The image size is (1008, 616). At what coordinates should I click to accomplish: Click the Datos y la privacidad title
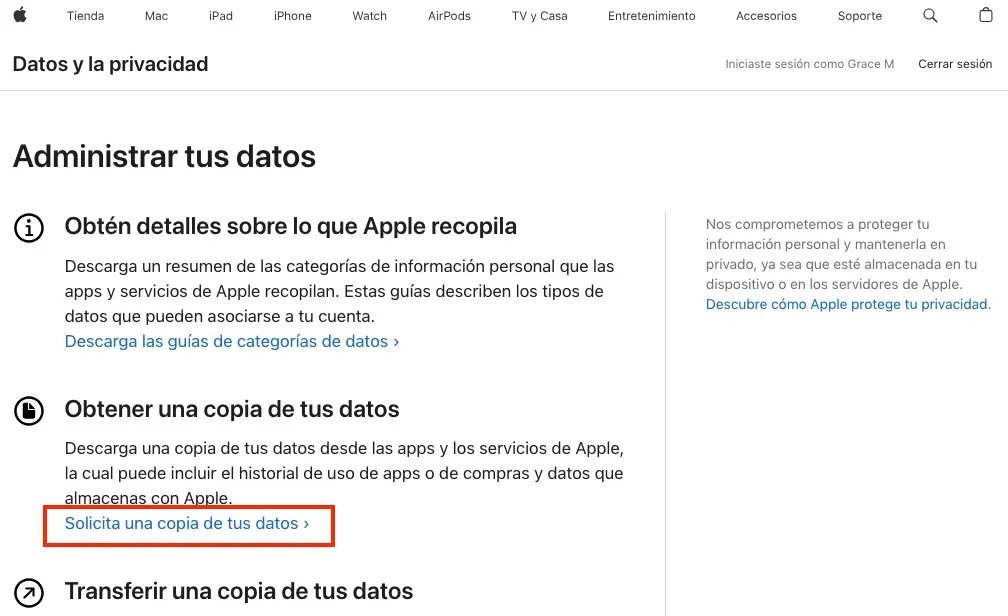[x=111, y=64]
